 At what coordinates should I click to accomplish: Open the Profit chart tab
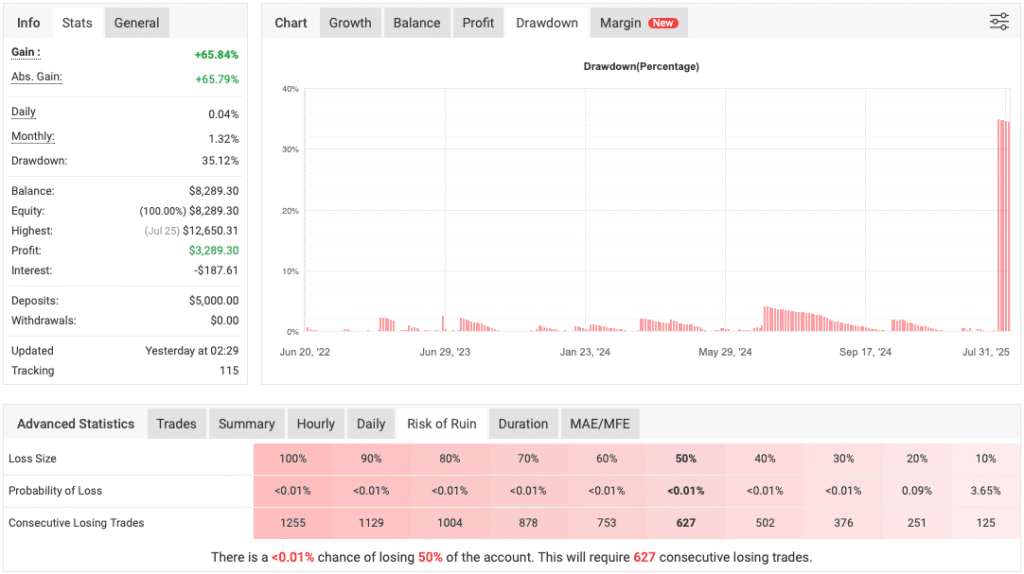(478, 23)
